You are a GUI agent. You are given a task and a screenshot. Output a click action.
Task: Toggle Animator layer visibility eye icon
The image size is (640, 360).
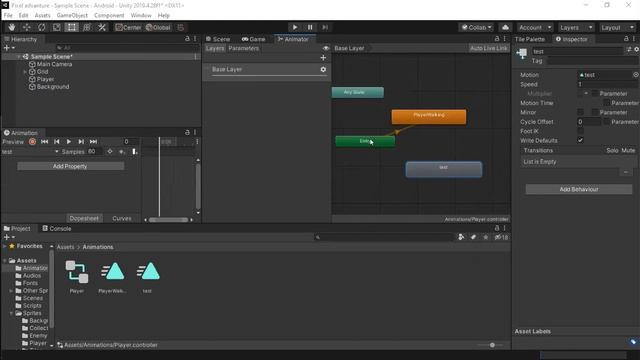[x=326, y=48]
